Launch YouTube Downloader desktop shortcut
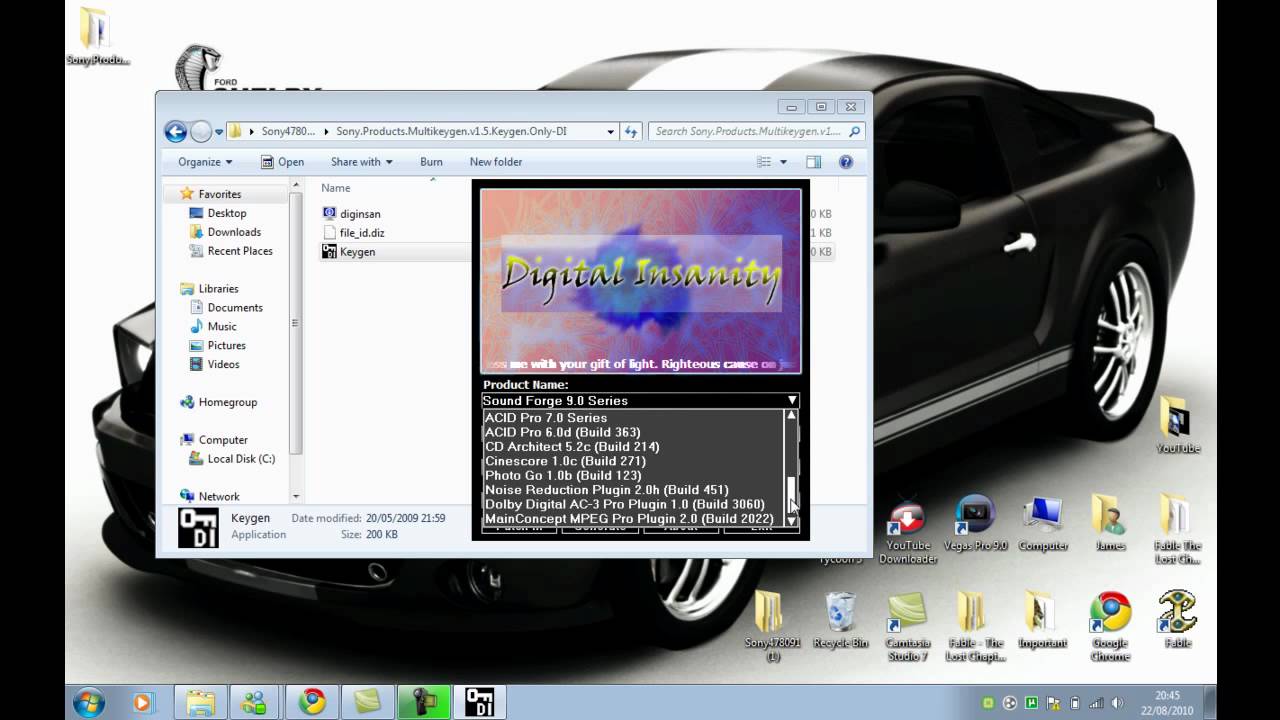The image size is (1280, 720). 907,530
